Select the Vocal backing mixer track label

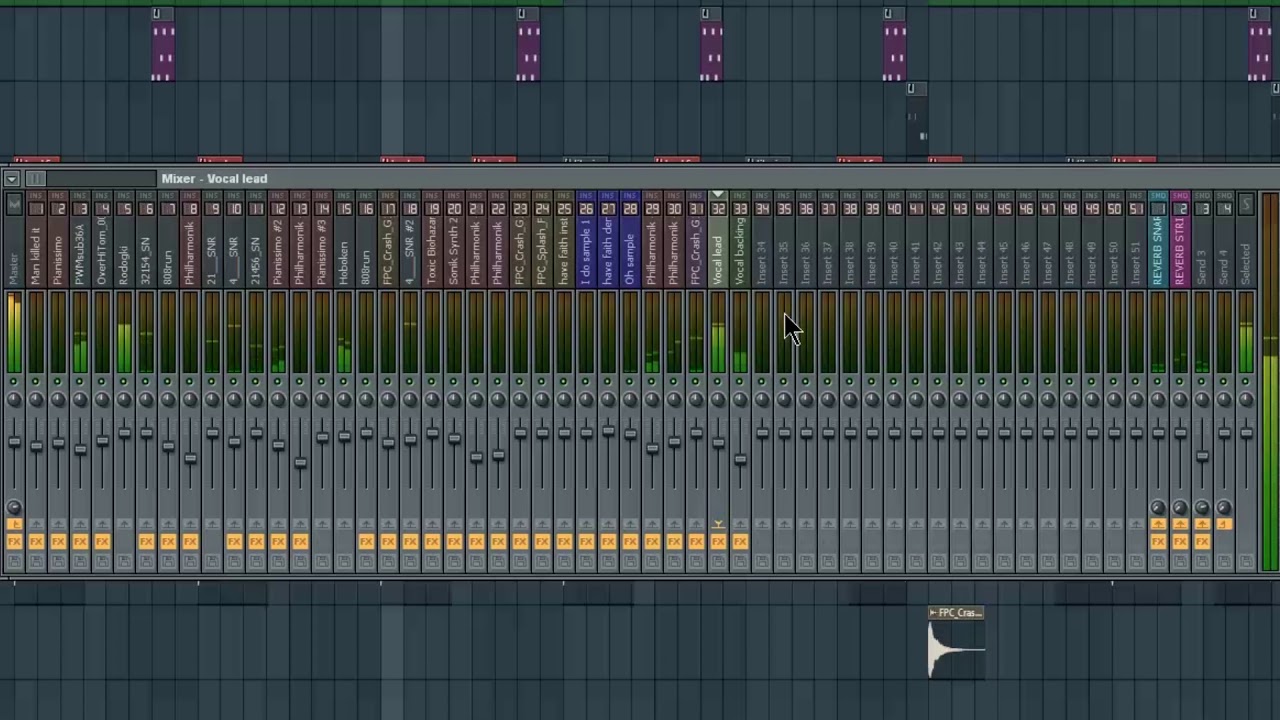(740, 252)
